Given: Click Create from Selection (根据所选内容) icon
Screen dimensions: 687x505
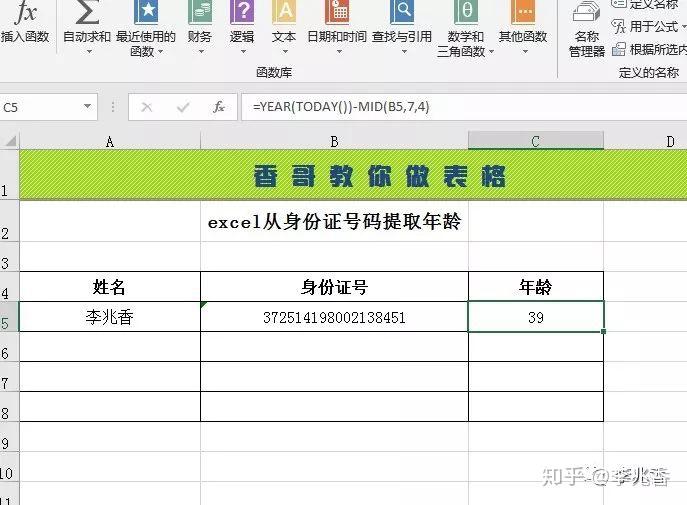Looking at the screenshot, I should tap(619, 49).
